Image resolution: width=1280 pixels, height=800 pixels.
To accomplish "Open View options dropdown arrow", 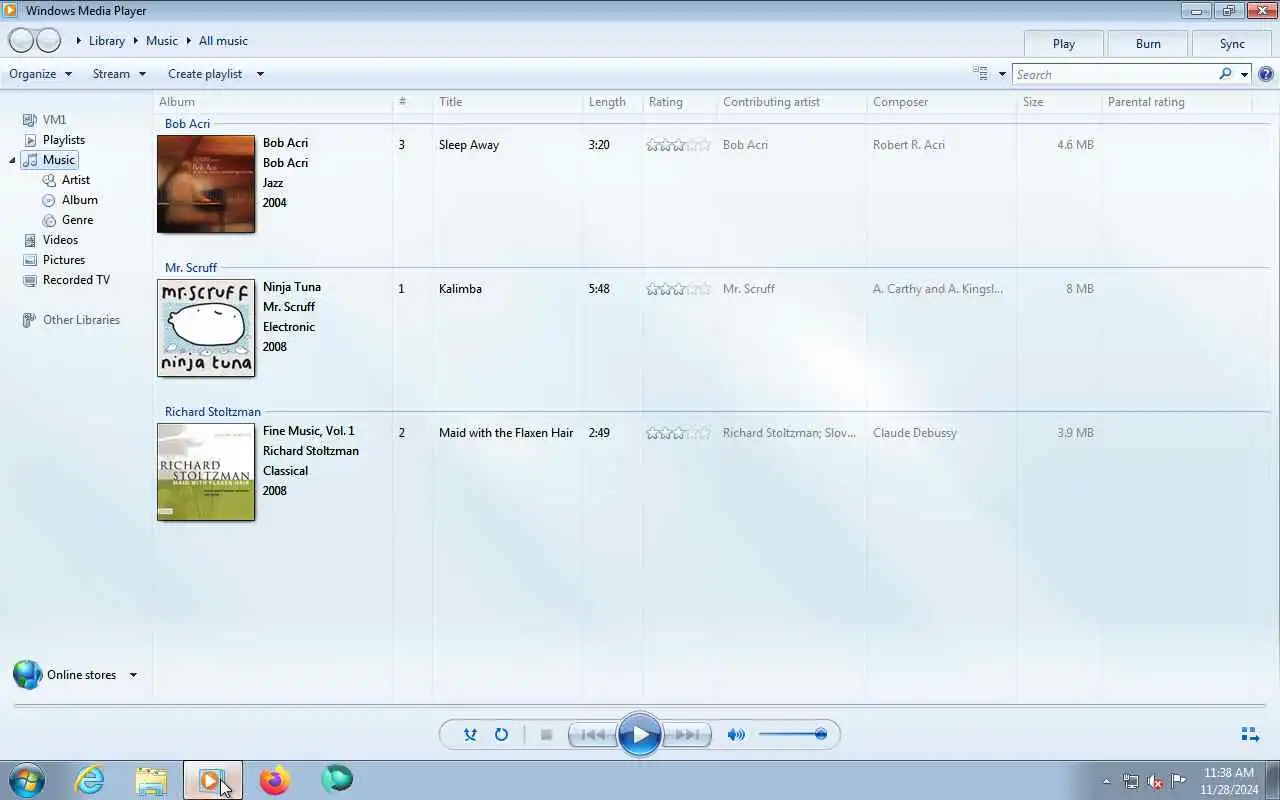I will (1001, 74).
